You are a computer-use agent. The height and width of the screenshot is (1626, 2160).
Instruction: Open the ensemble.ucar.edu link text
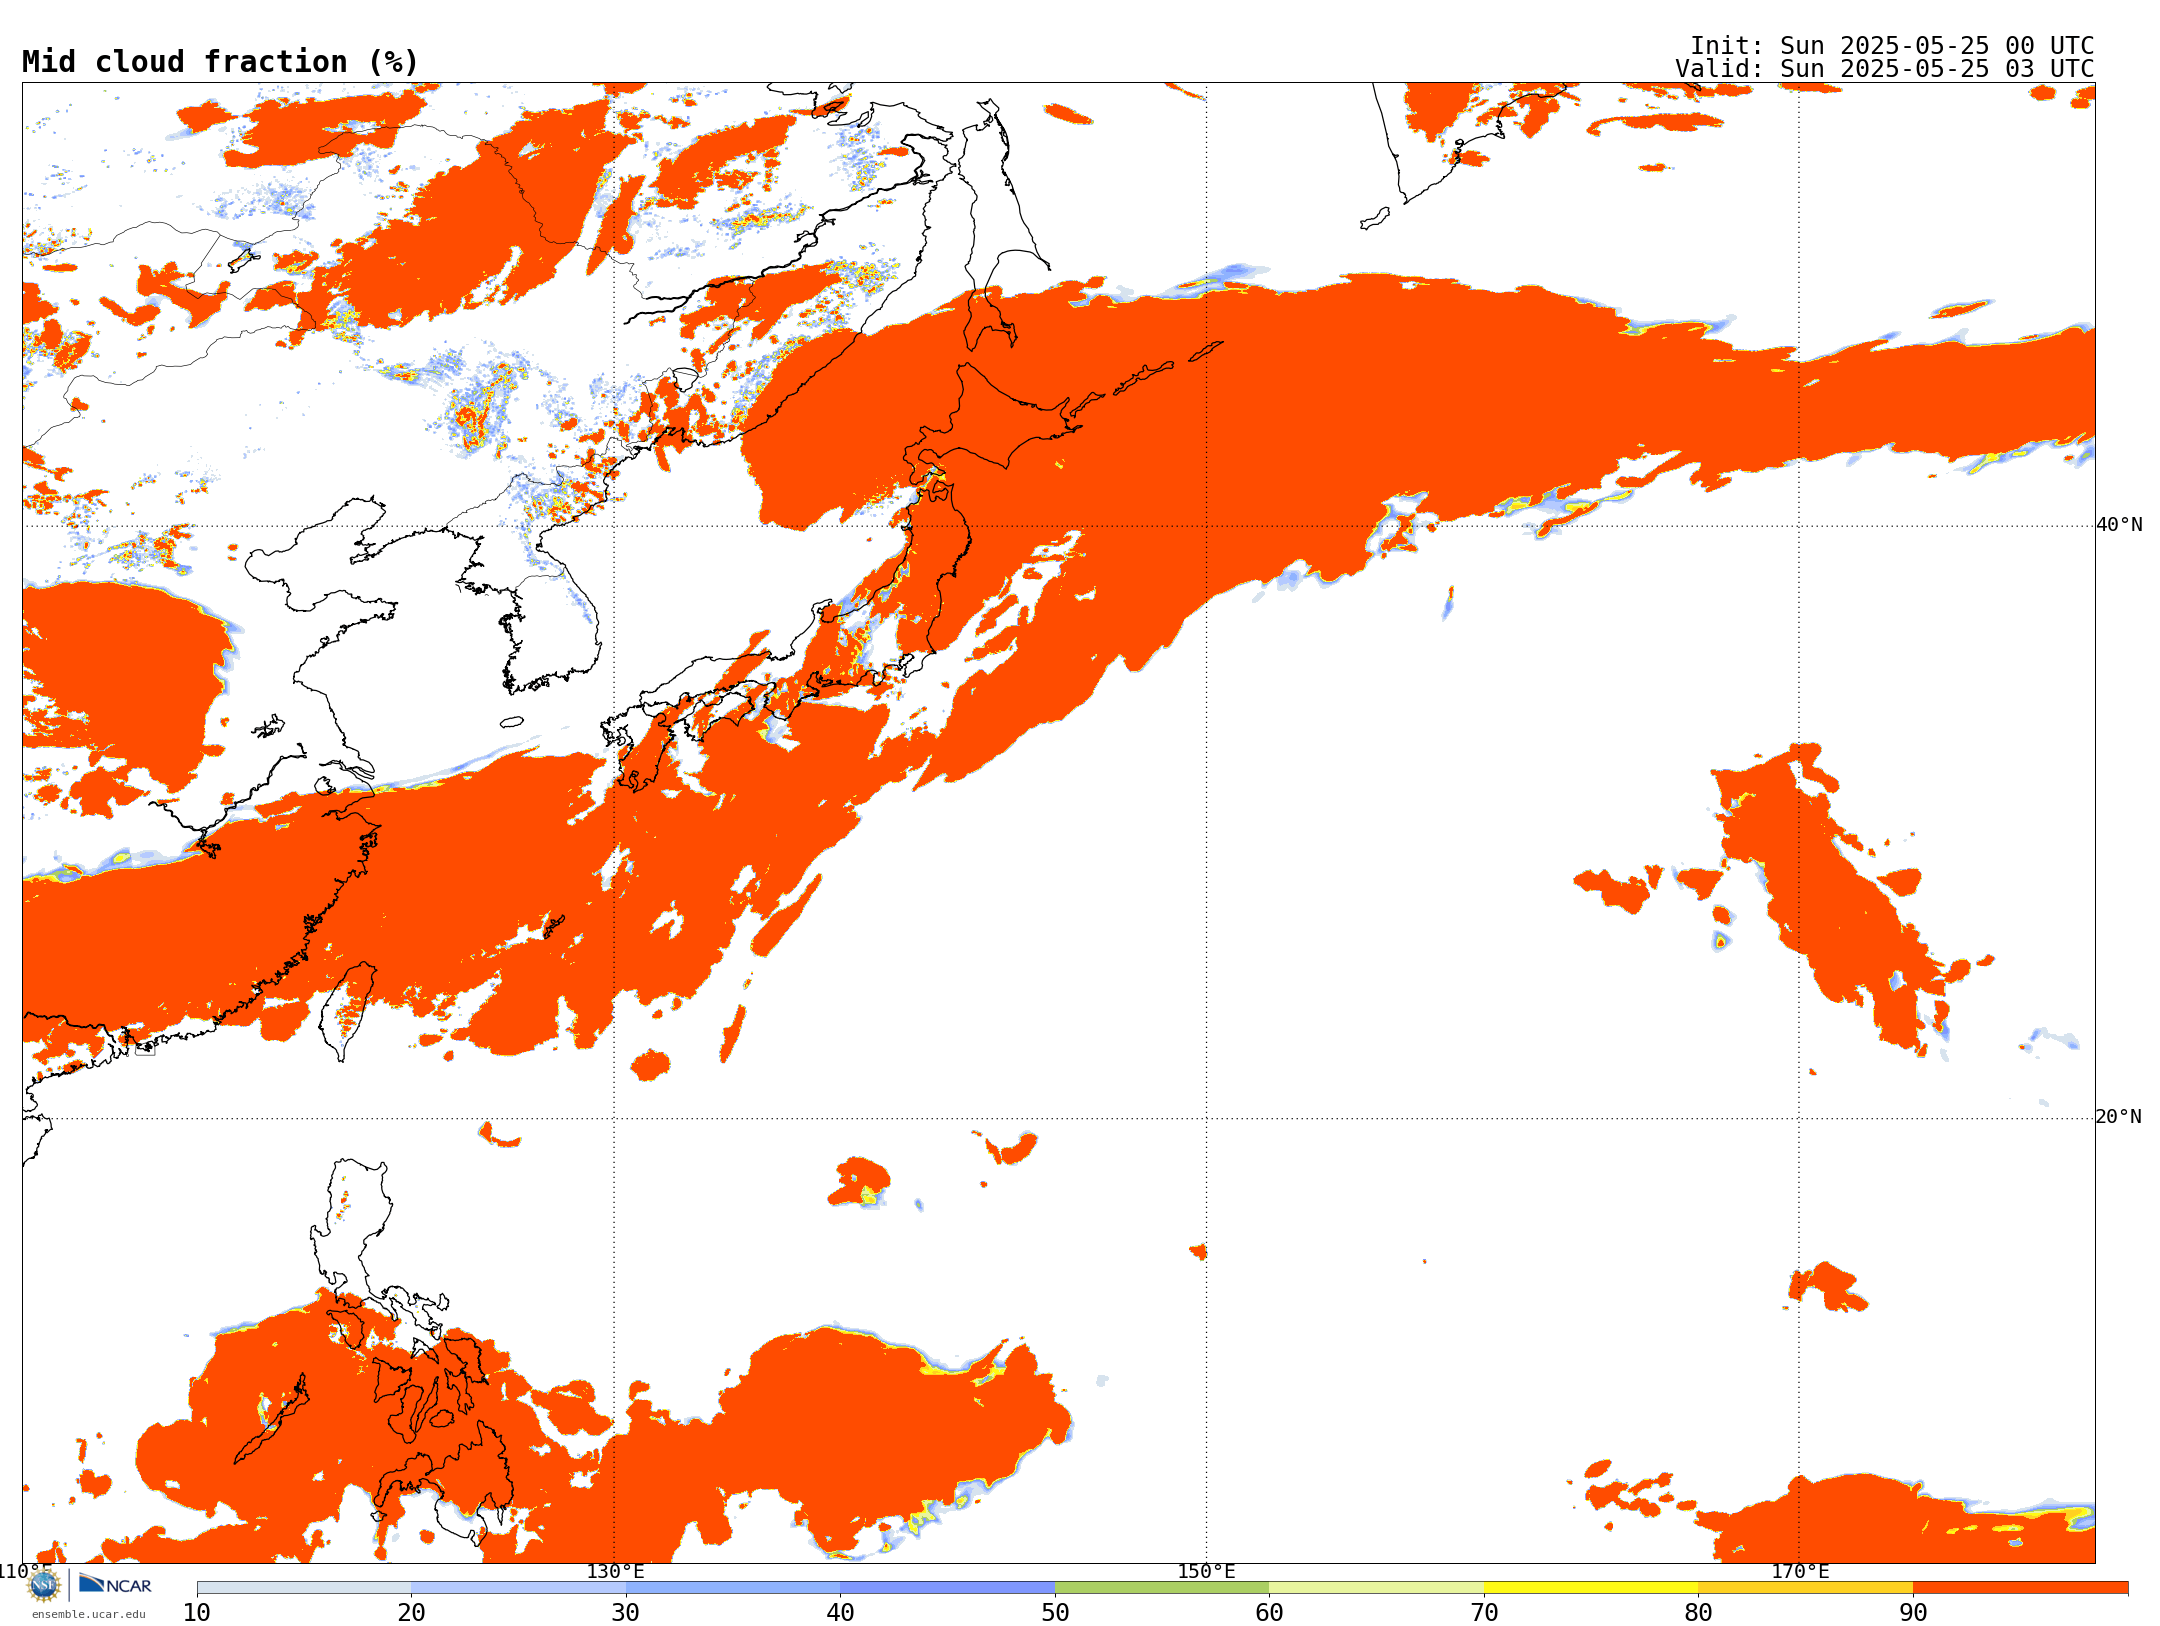(x=89, y=1614)
